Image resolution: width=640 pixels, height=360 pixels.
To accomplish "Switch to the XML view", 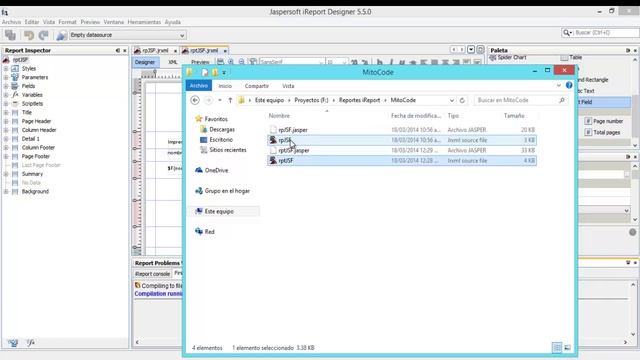I will click(173, 62).
